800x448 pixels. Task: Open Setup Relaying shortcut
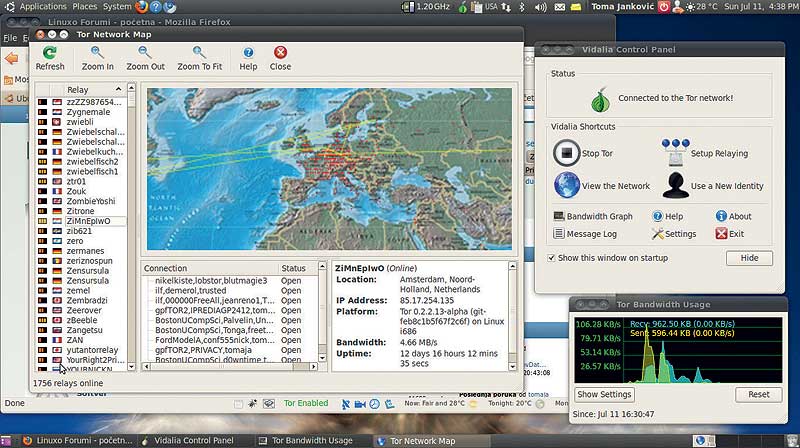(705, 153)
